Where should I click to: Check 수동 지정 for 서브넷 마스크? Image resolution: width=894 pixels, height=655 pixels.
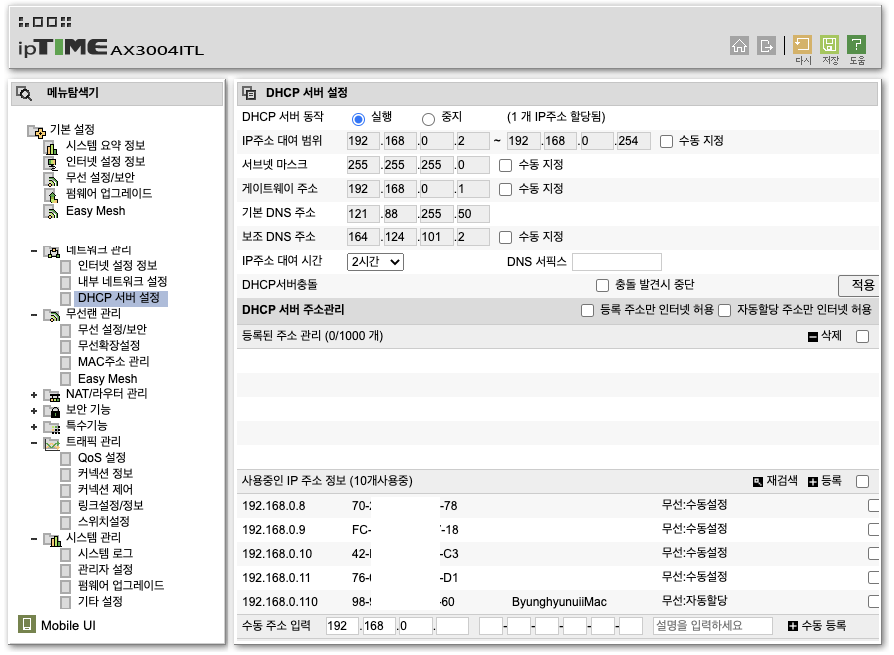[x=505, y=165]
